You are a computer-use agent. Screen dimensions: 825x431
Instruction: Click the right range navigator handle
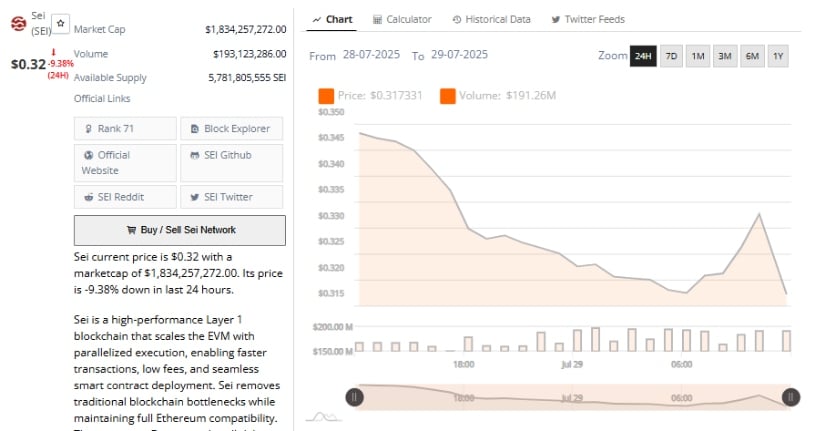[x=791, y=397]
